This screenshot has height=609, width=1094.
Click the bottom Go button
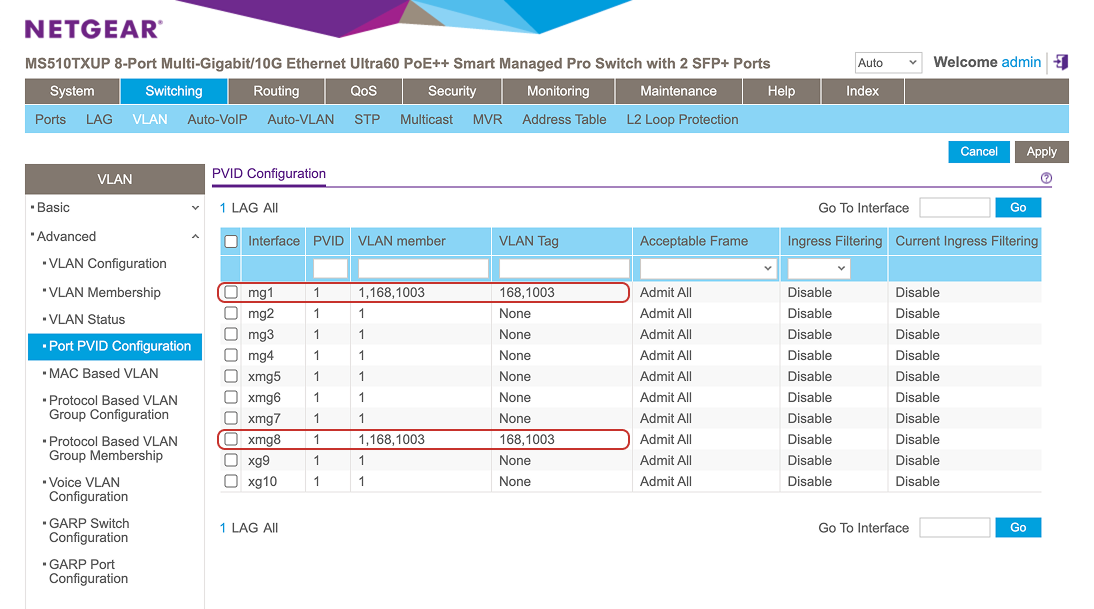(1018, 527)
